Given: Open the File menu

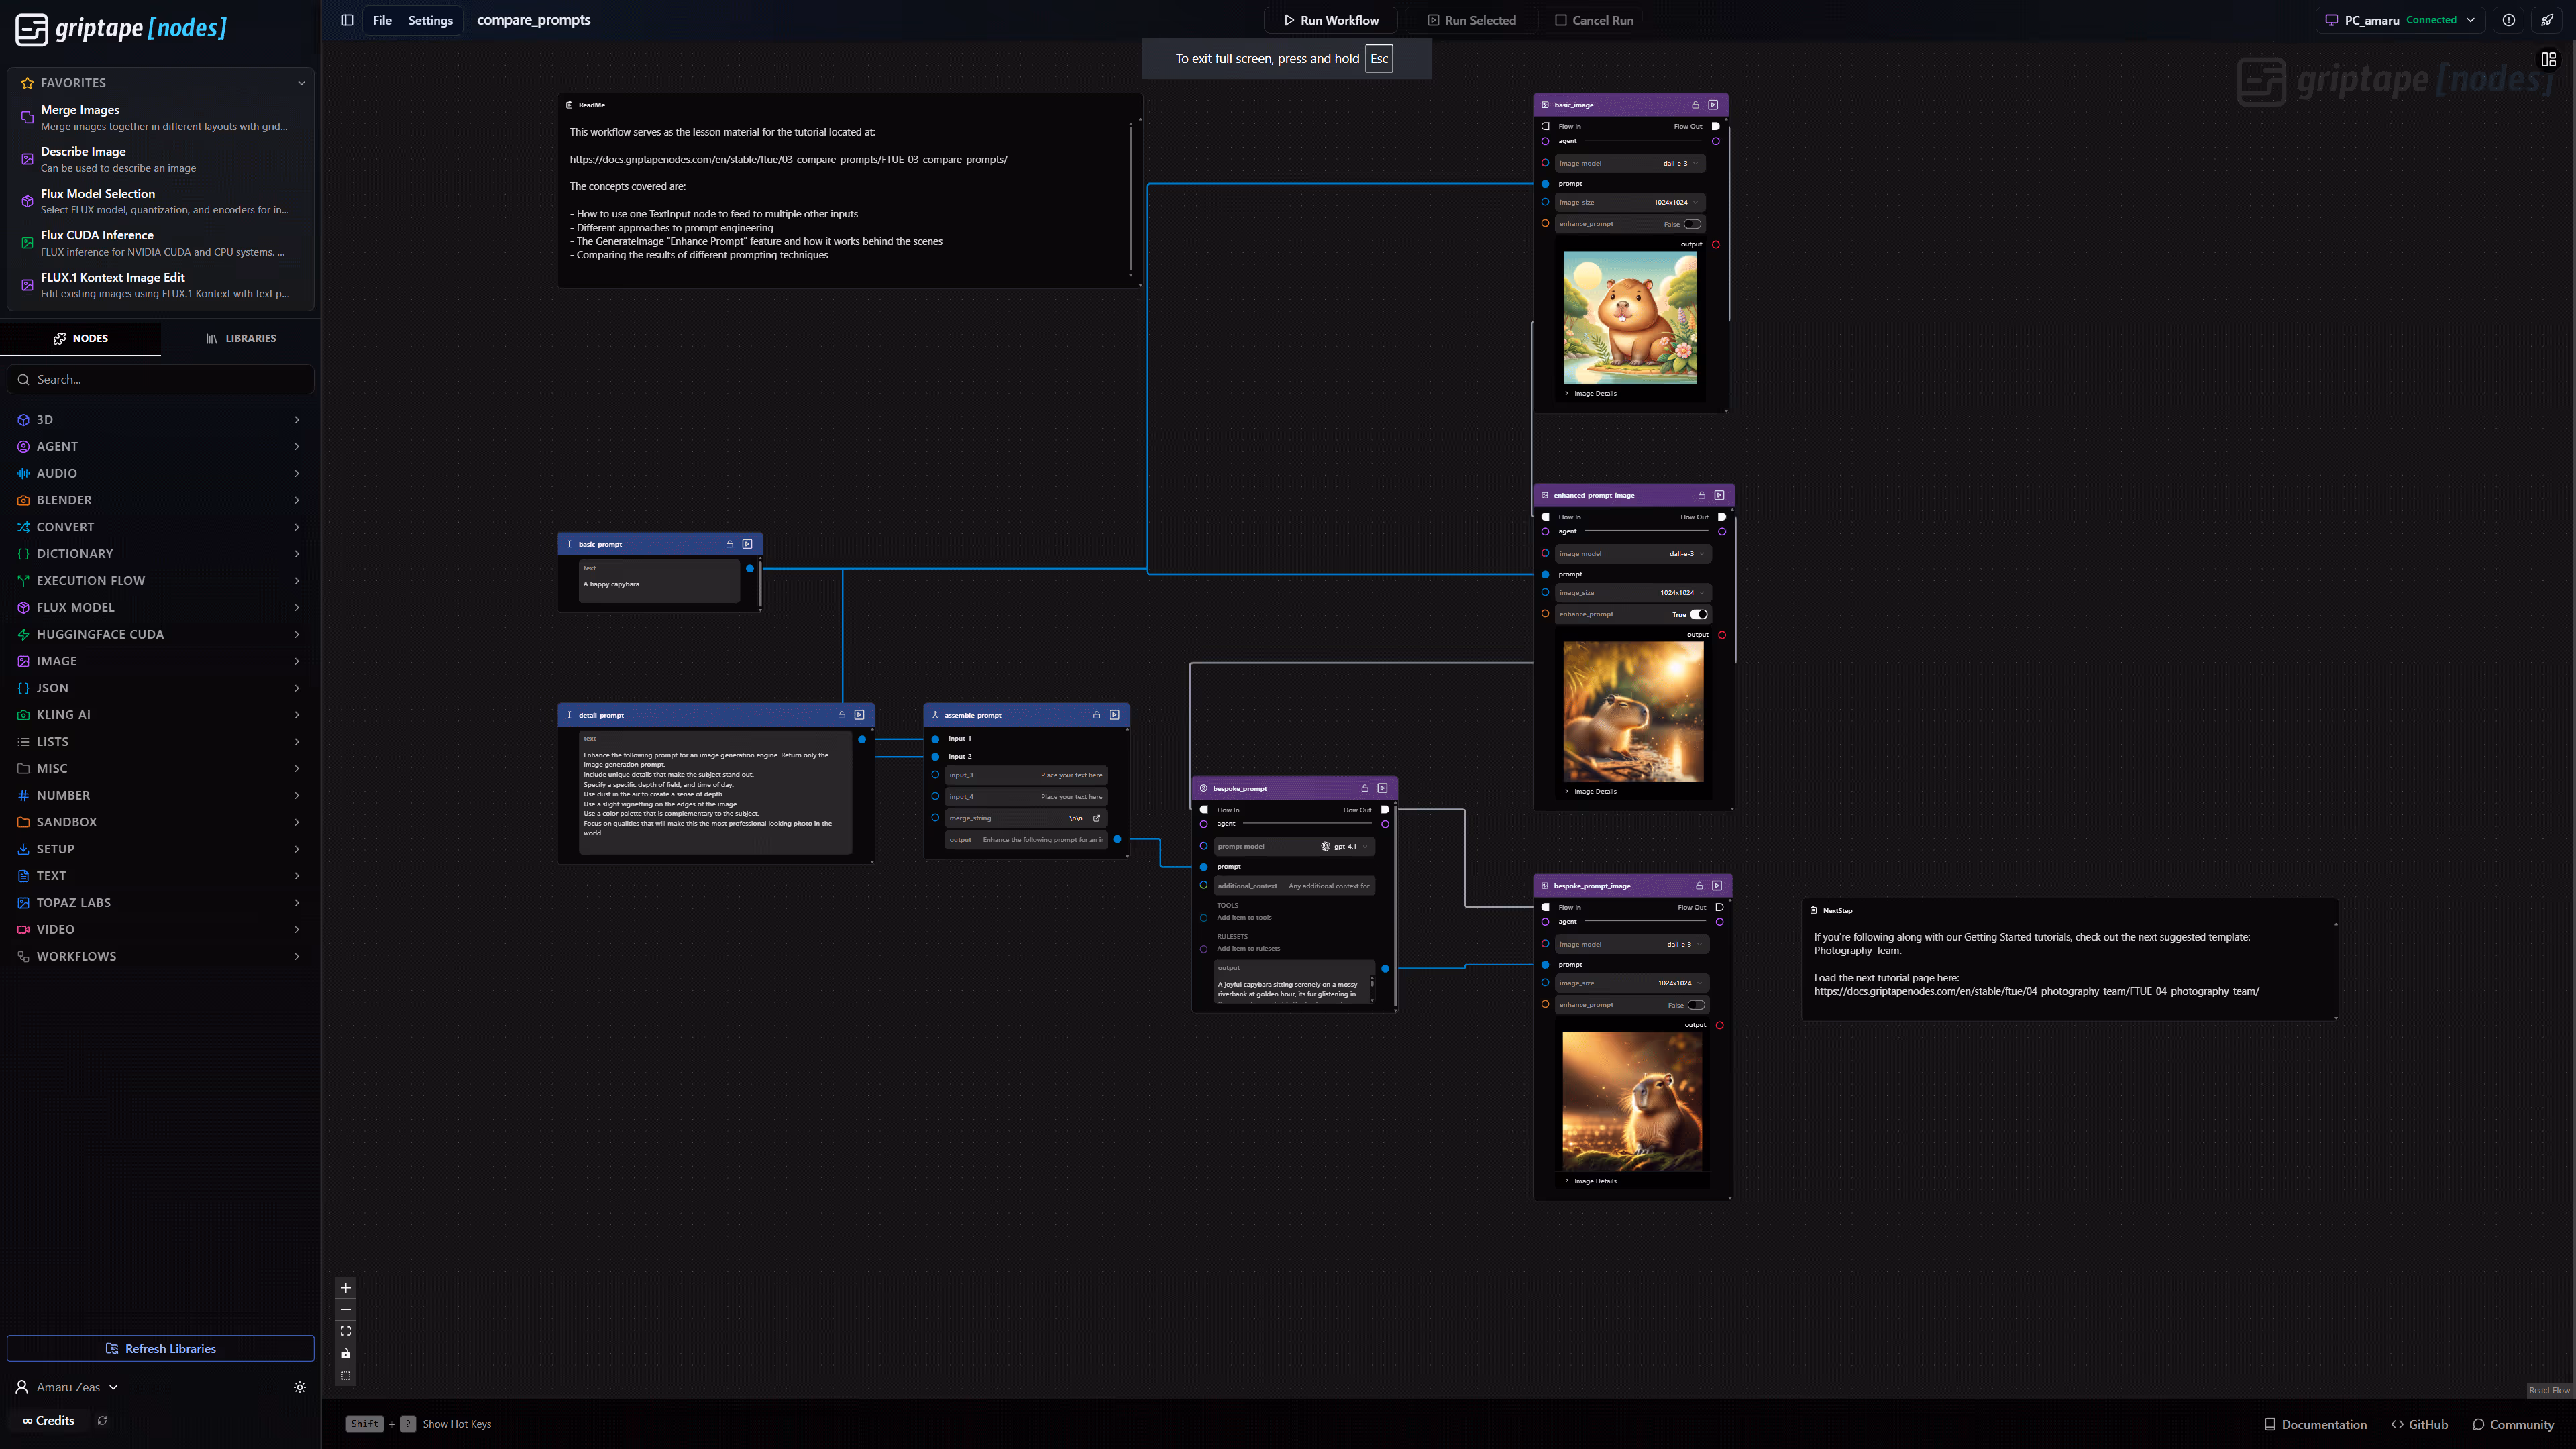Looking at the screenshot, I should tap(382, 20).
